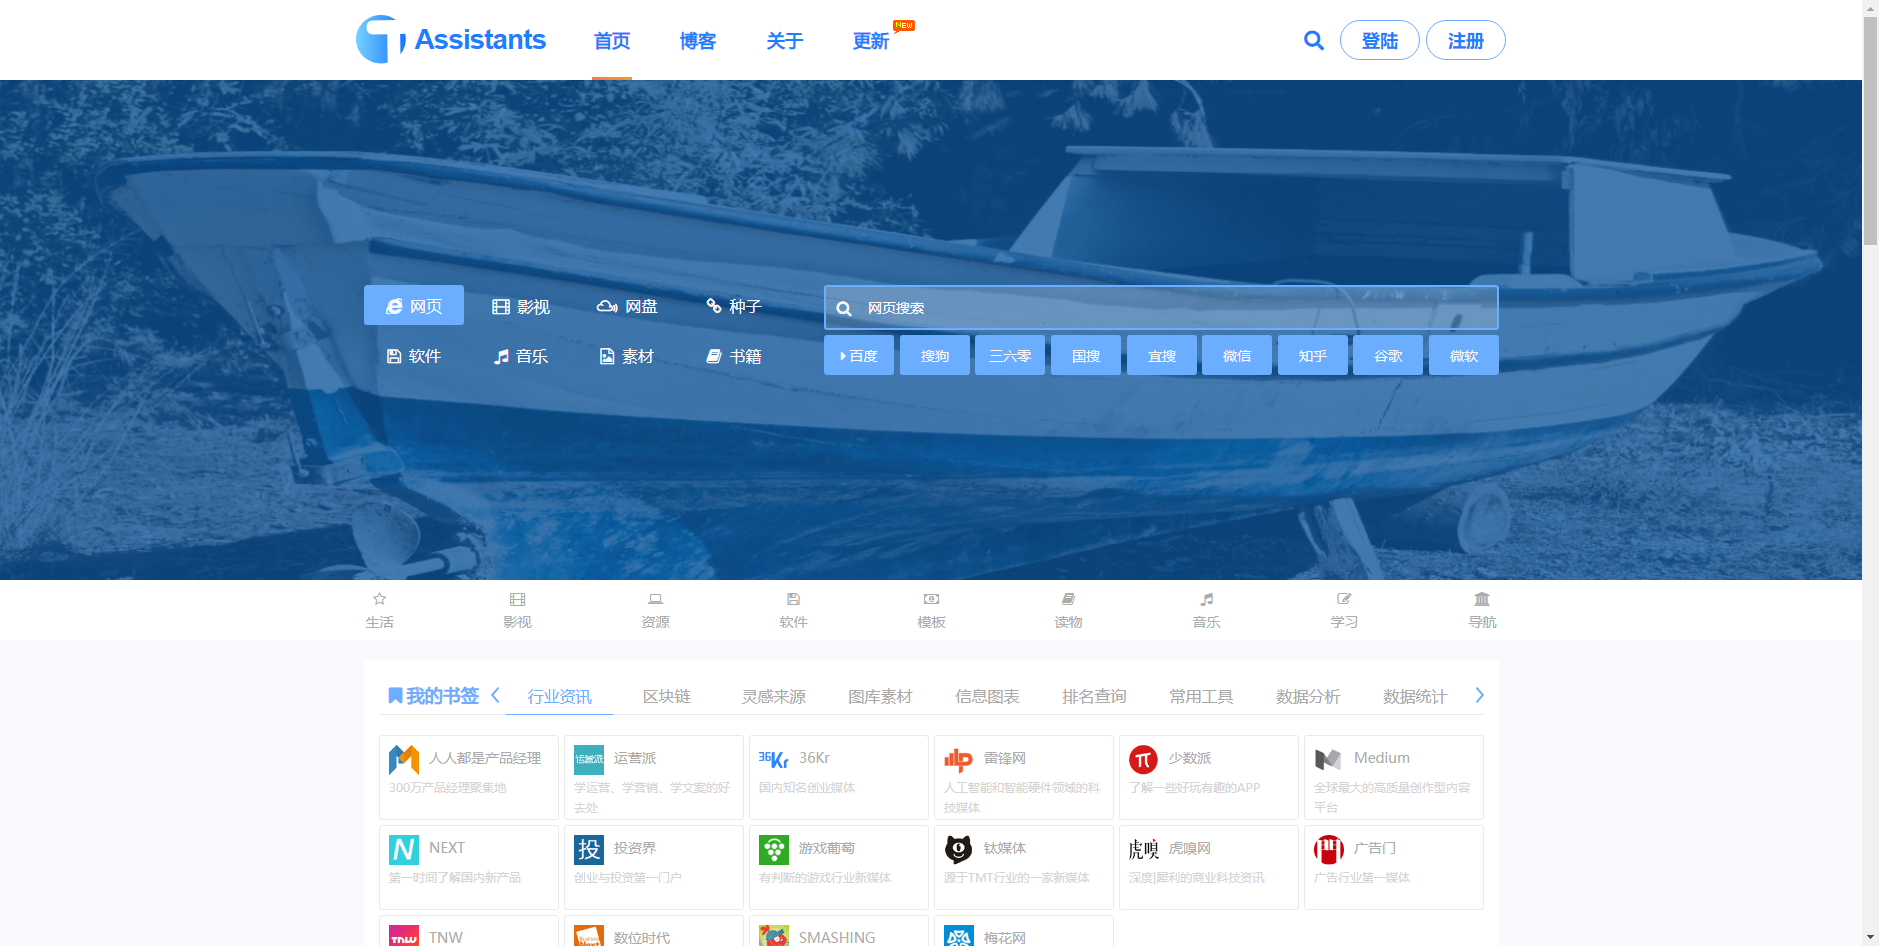The image size is (1879, 946).
Task: Open the 36Kr site icon
Action: coord(773,759)
